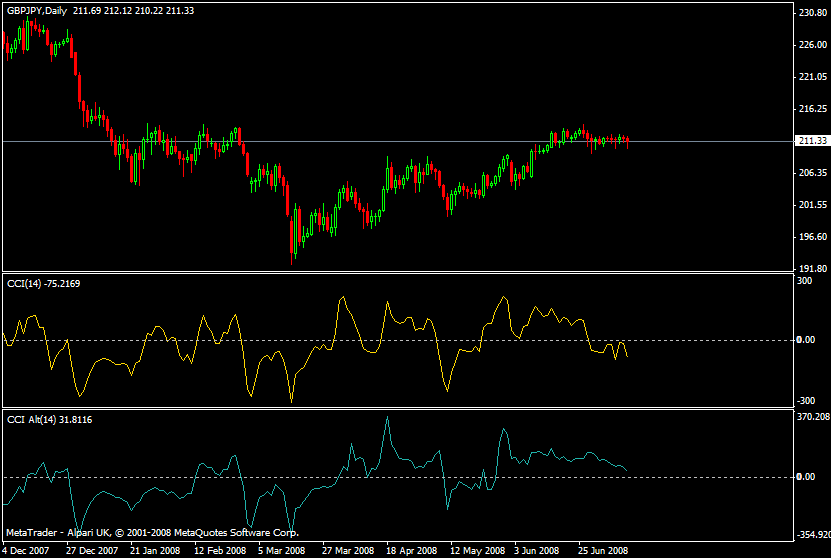This screenshot has width=831, height=558.
Task: Click the -300 level label in CCI(14) pane
Action: point(804,399)
